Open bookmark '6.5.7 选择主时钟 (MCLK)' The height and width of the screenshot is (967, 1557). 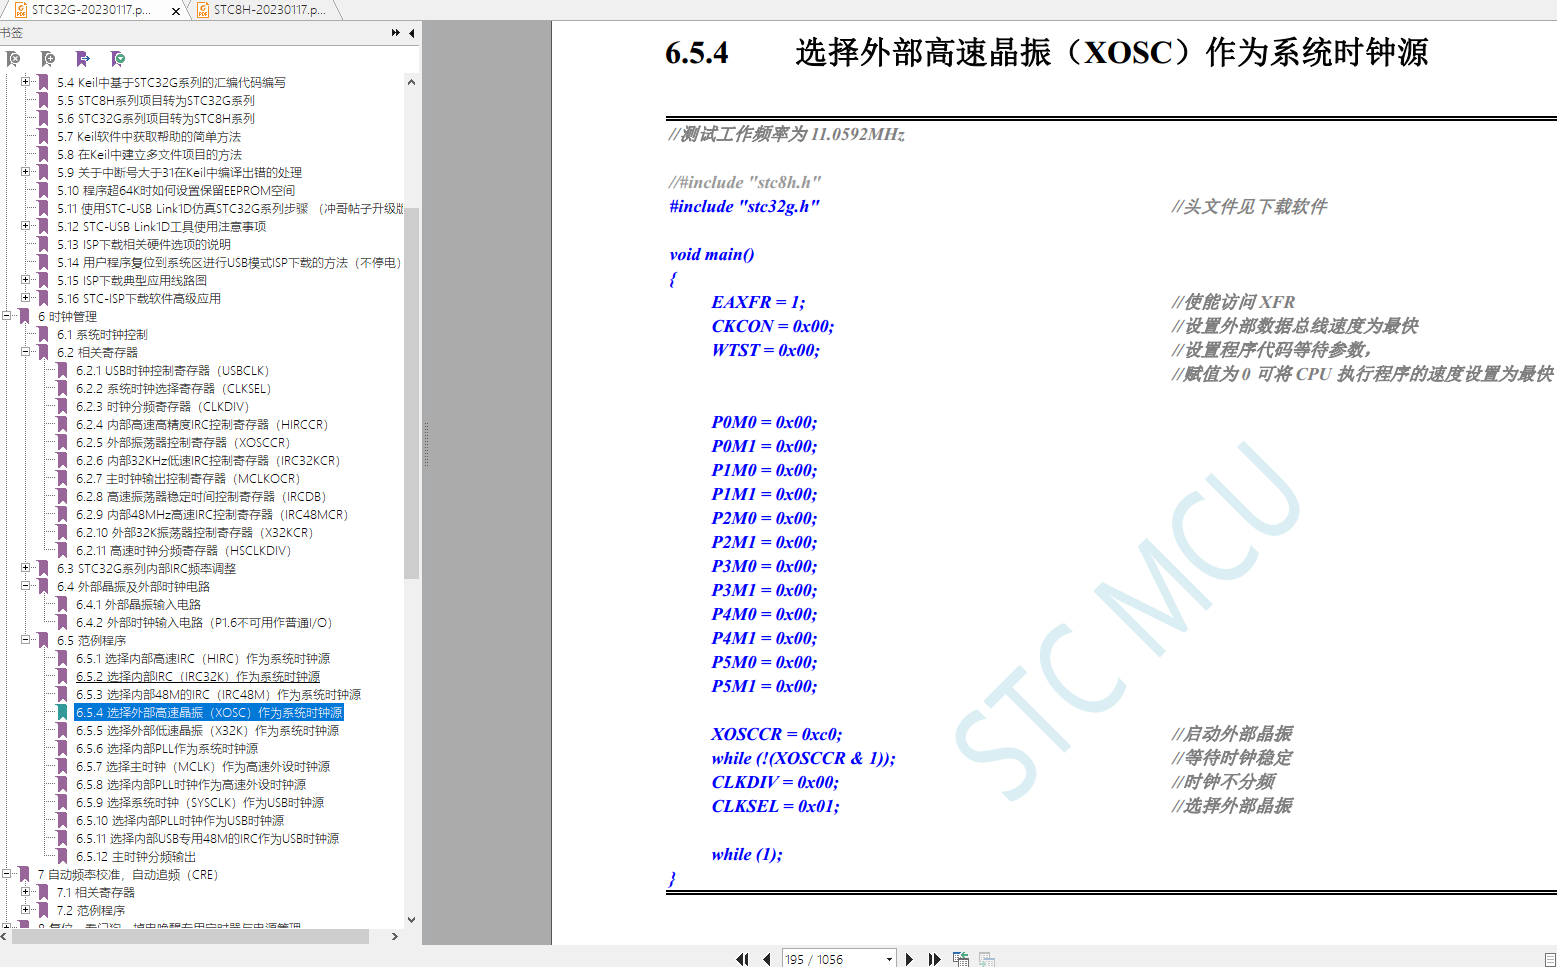tap(203, 767)
